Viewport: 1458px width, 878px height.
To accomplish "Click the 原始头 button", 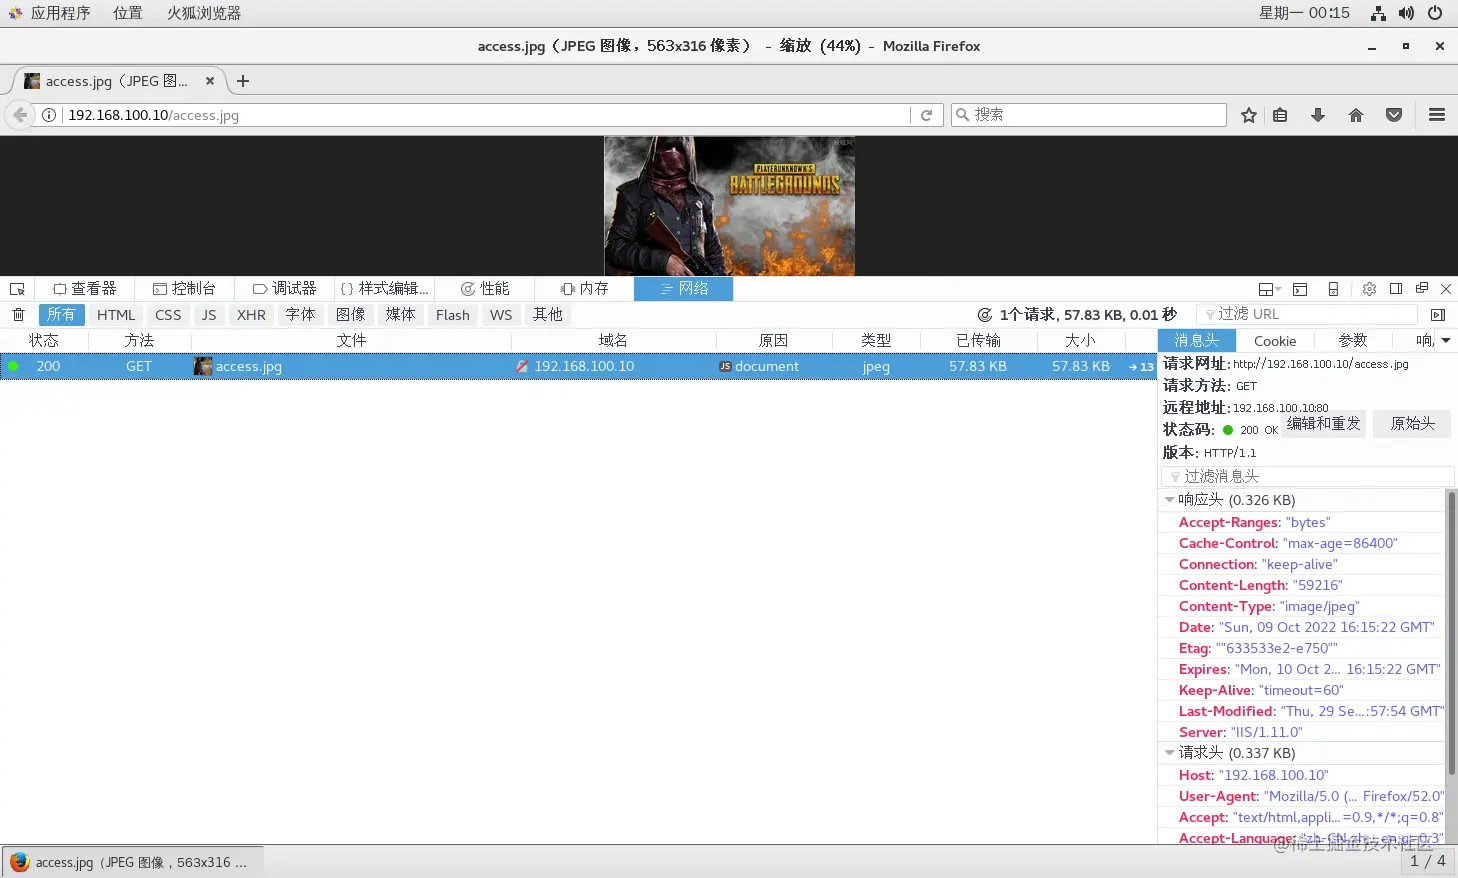I will tap(1413, 424).
